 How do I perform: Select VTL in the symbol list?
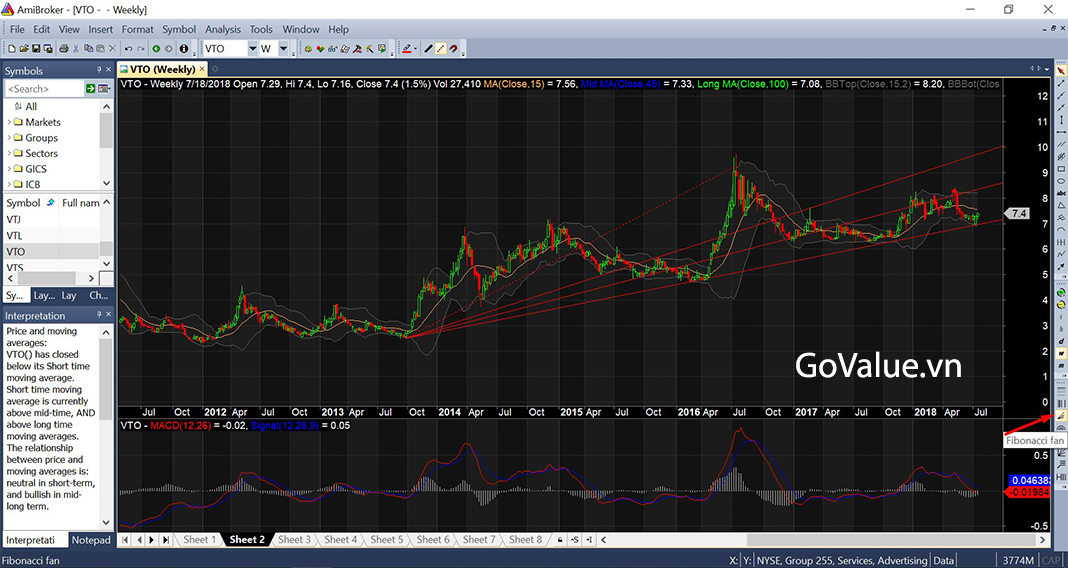coord(51,235)
